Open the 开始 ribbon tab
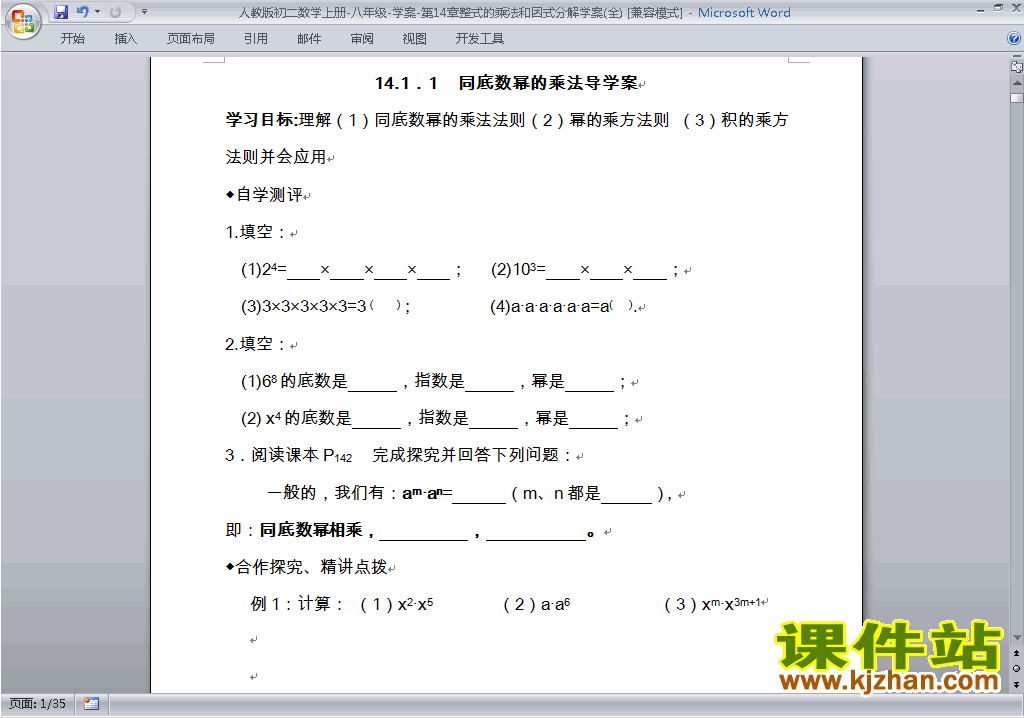1024x718 pixels. pos(72,39)
